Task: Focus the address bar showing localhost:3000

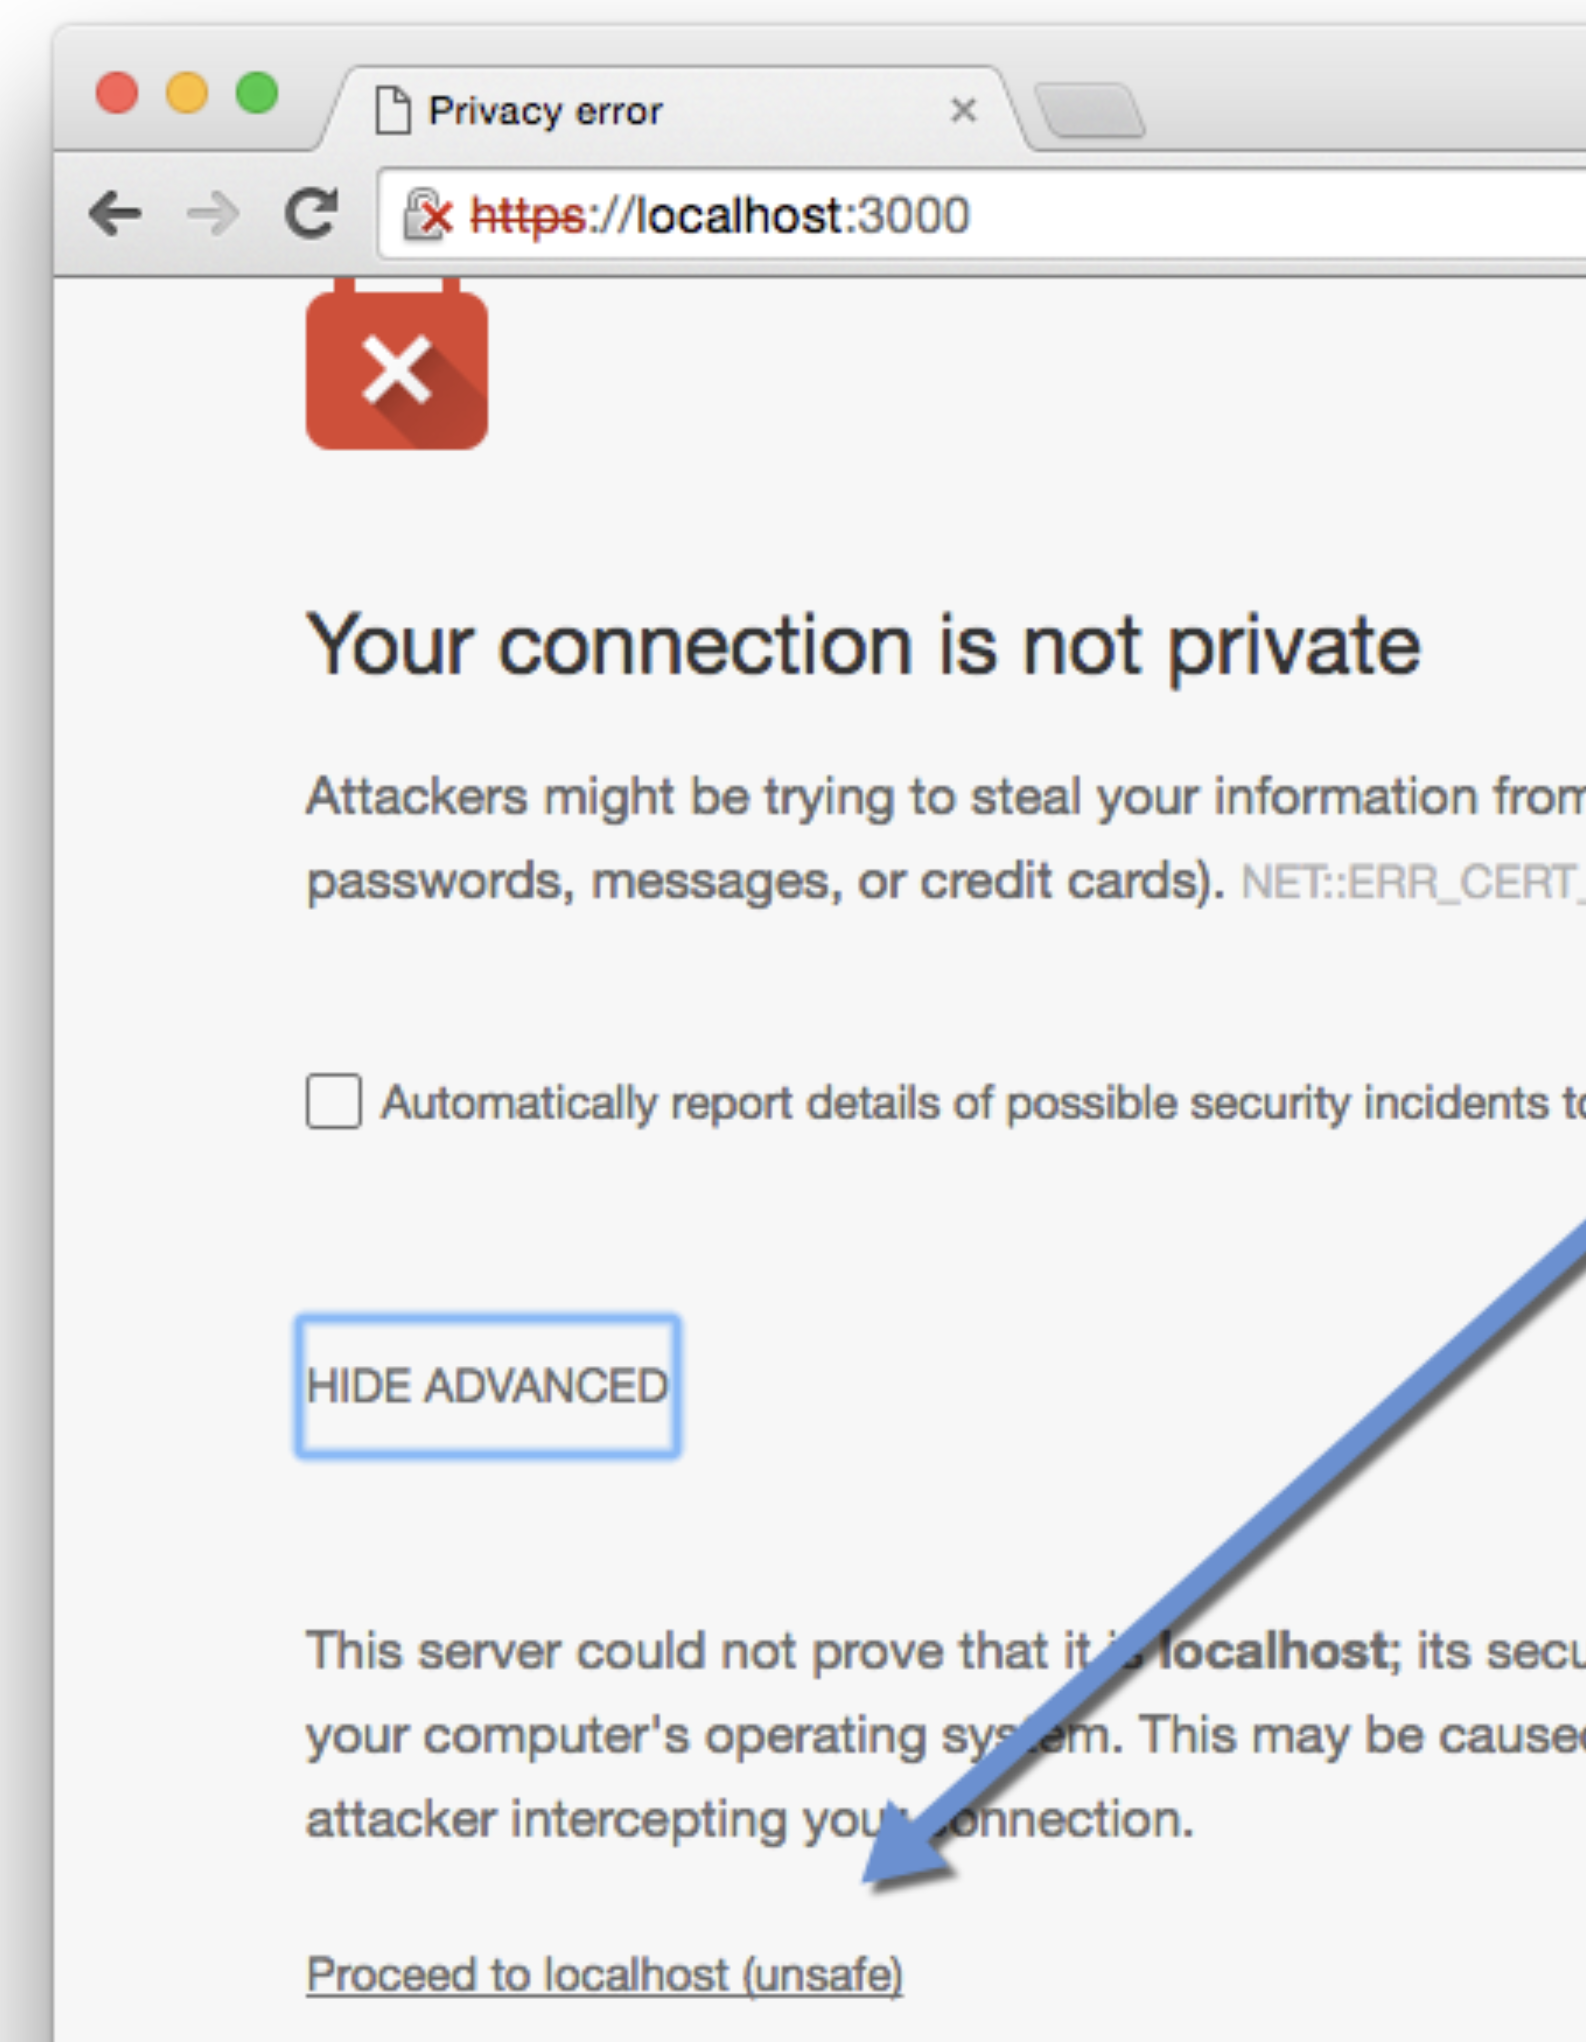Action: (1100, 215)
